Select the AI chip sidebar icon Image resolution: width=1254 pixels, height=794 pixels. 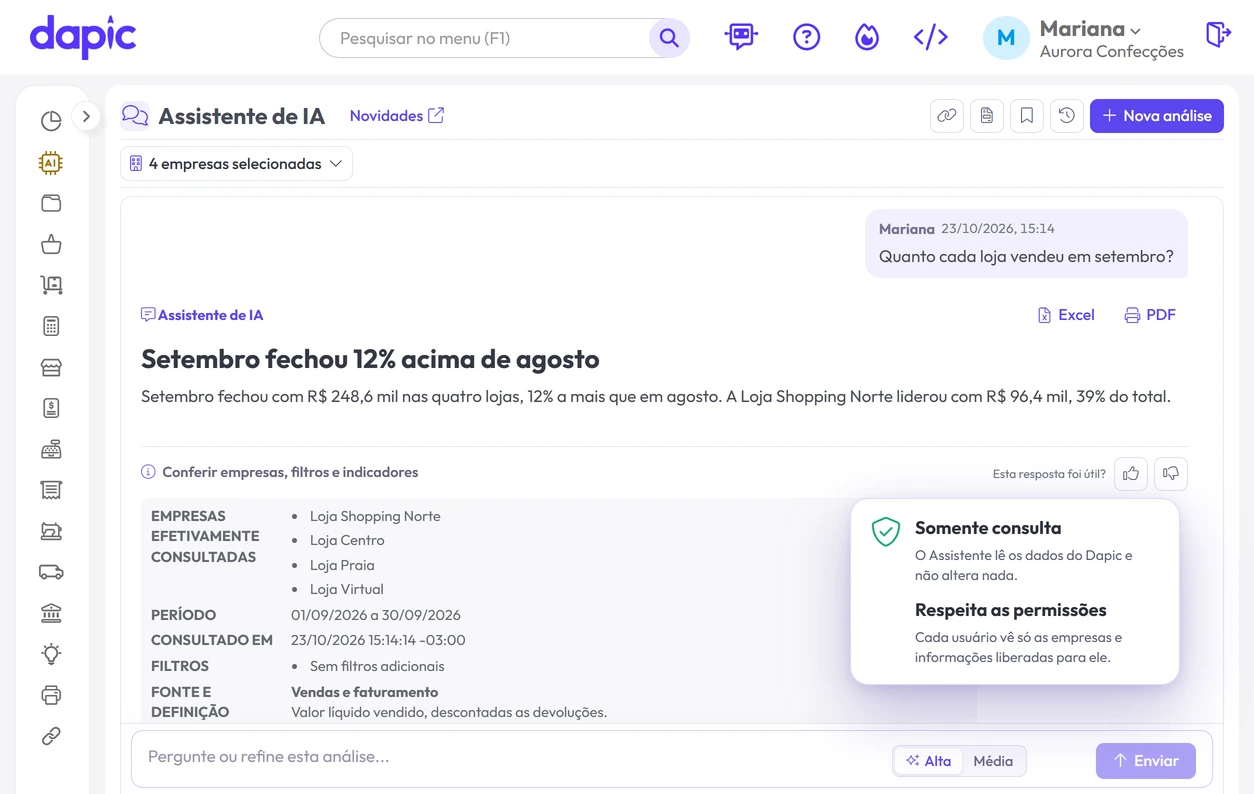pos(51,162)
